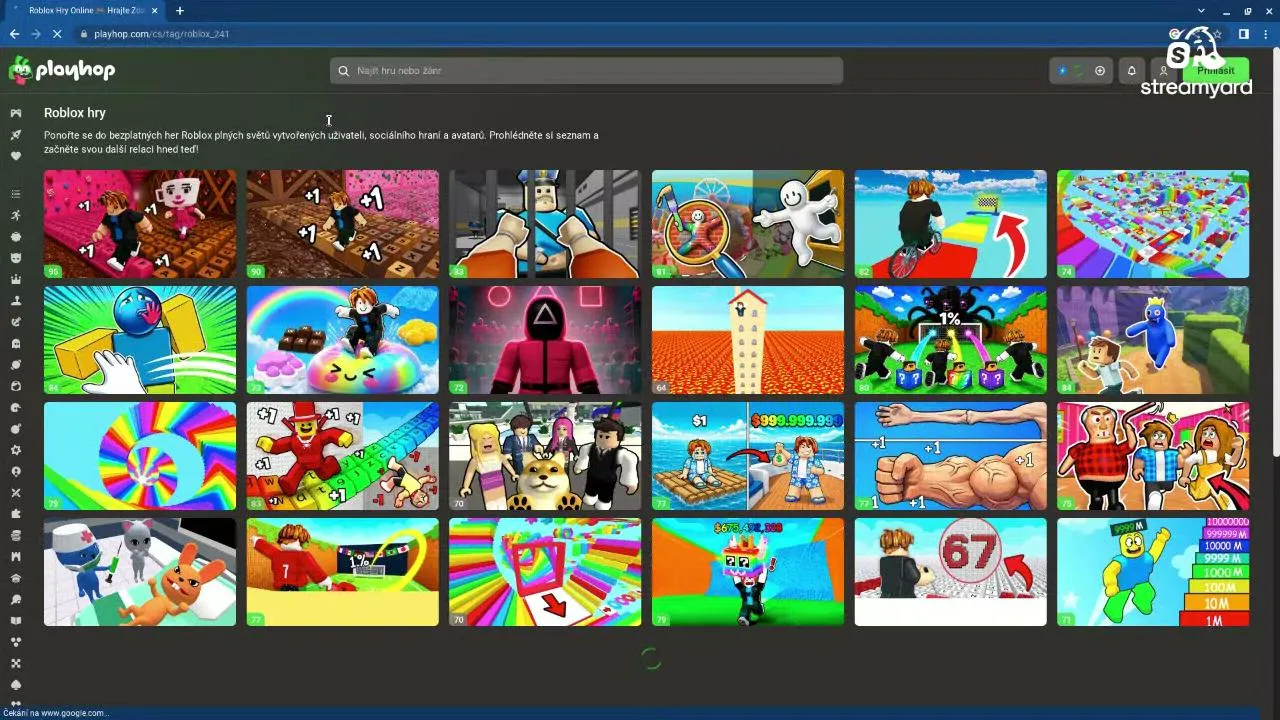Viewport: 1280px width, 720px height.
Task: Open the $1 raft to $999,999,999 game
Action: click(x=748, y=456)
